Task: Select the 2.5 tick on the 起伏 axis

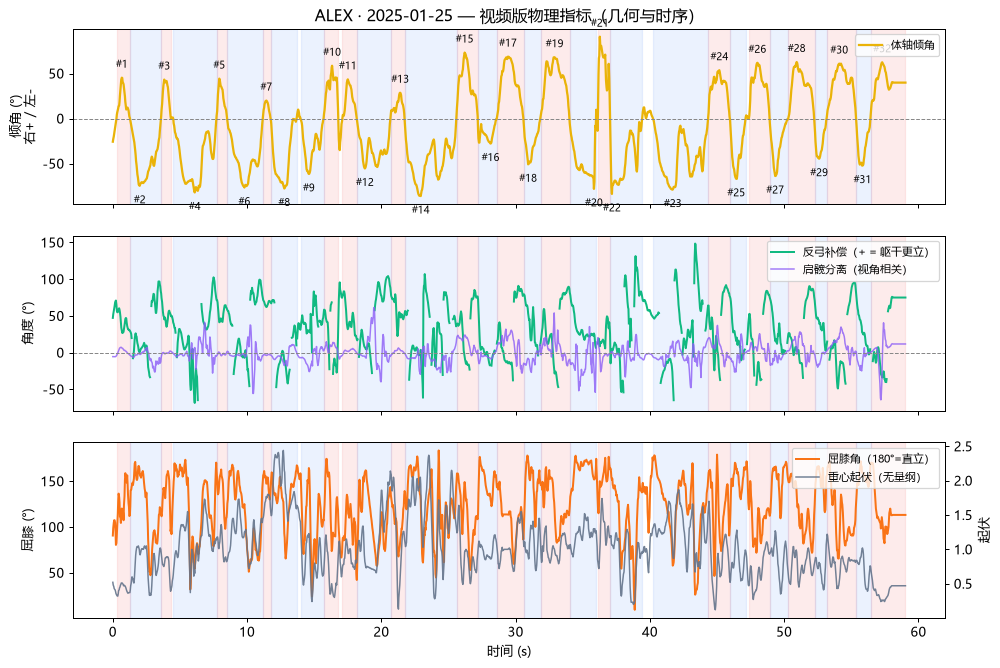Action: [x=963, y=447]
